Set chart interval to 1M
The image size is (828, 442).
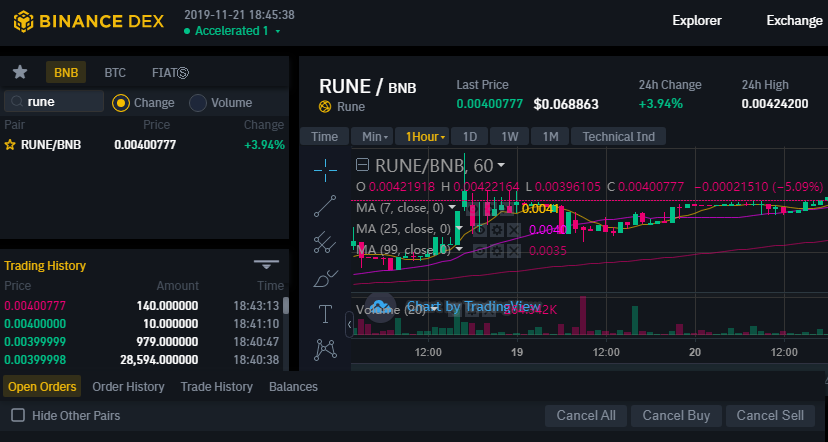pyautogui.click(x=550, y=137)
